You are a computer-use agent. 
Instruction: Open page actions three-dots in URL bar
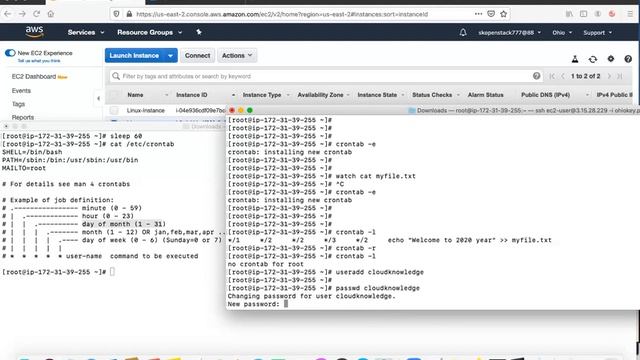coord(478,14)
